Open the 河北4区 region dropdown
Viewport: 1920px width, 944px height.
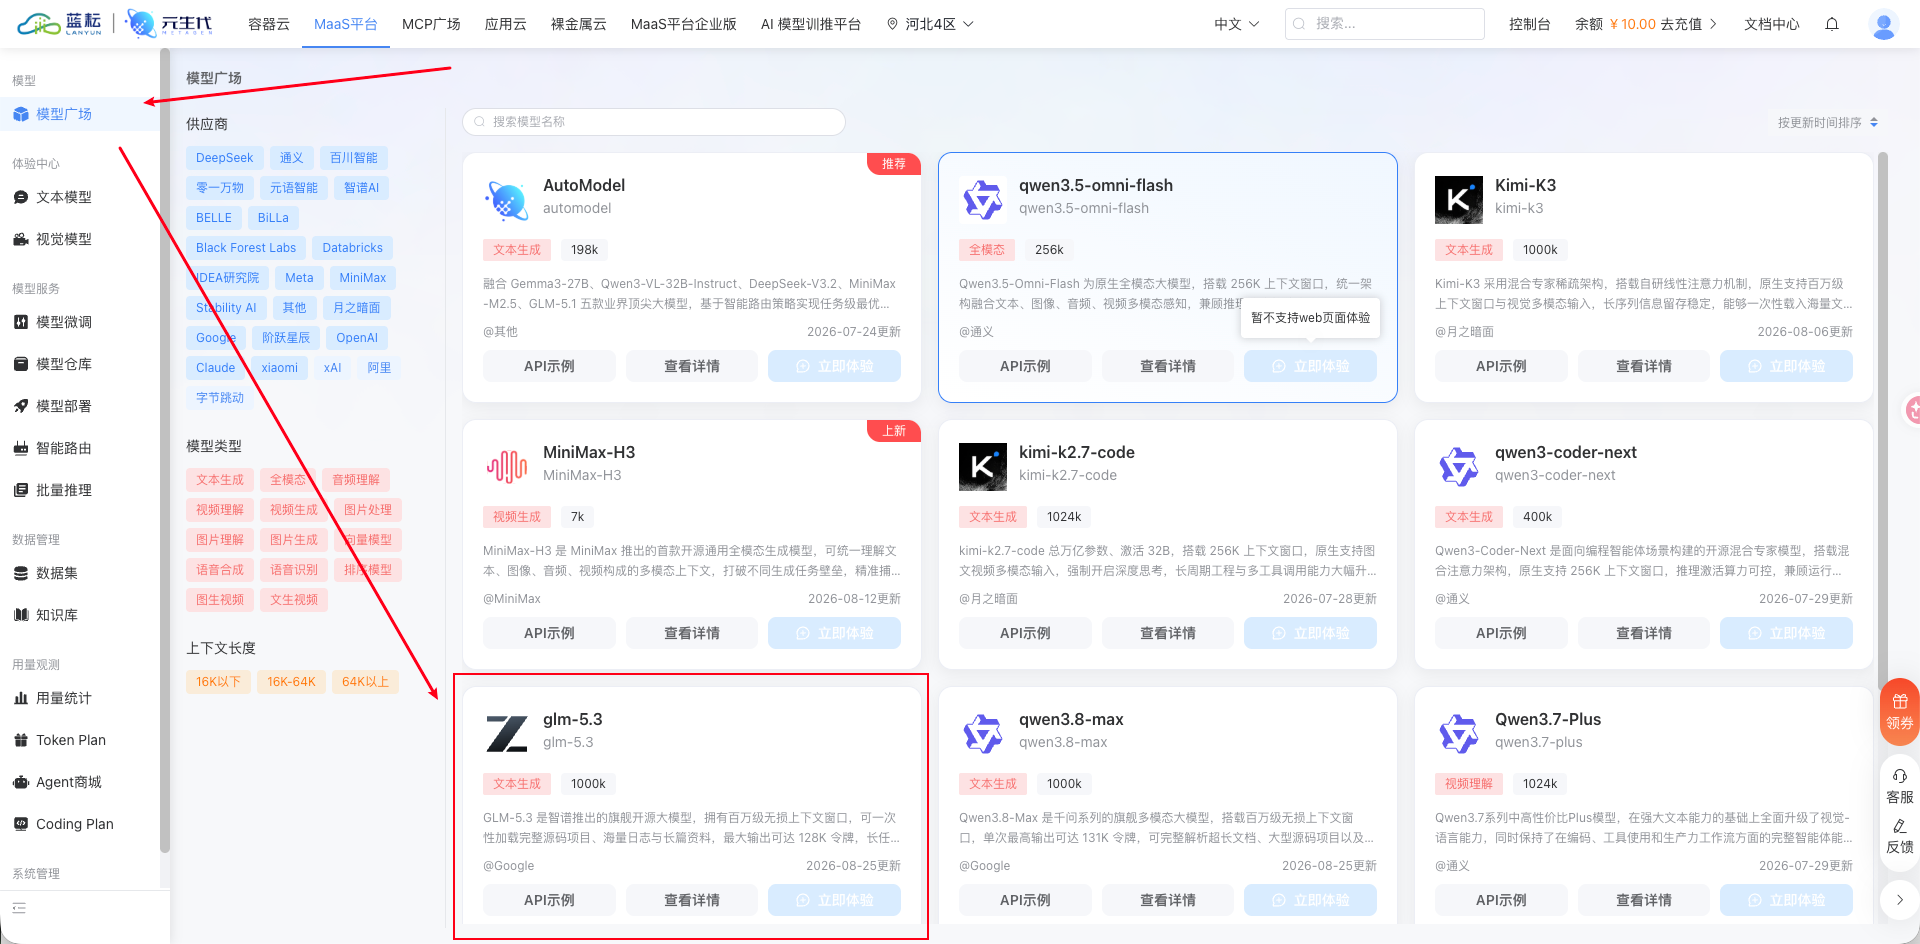click(930, 24)
